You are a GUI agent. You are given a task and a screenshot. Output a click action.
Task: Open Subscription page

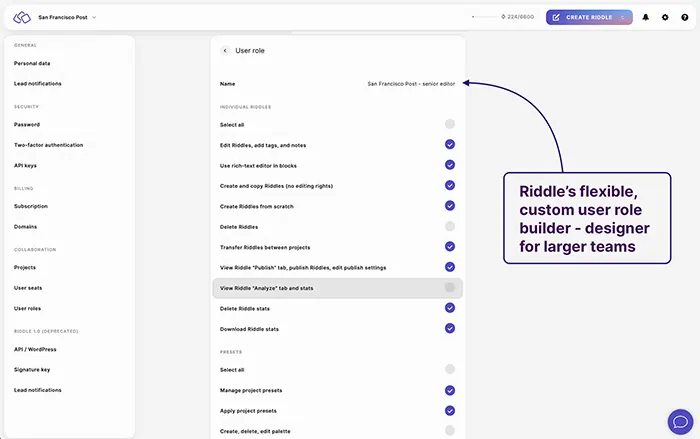pyautogui.click(x=31, y=206)
